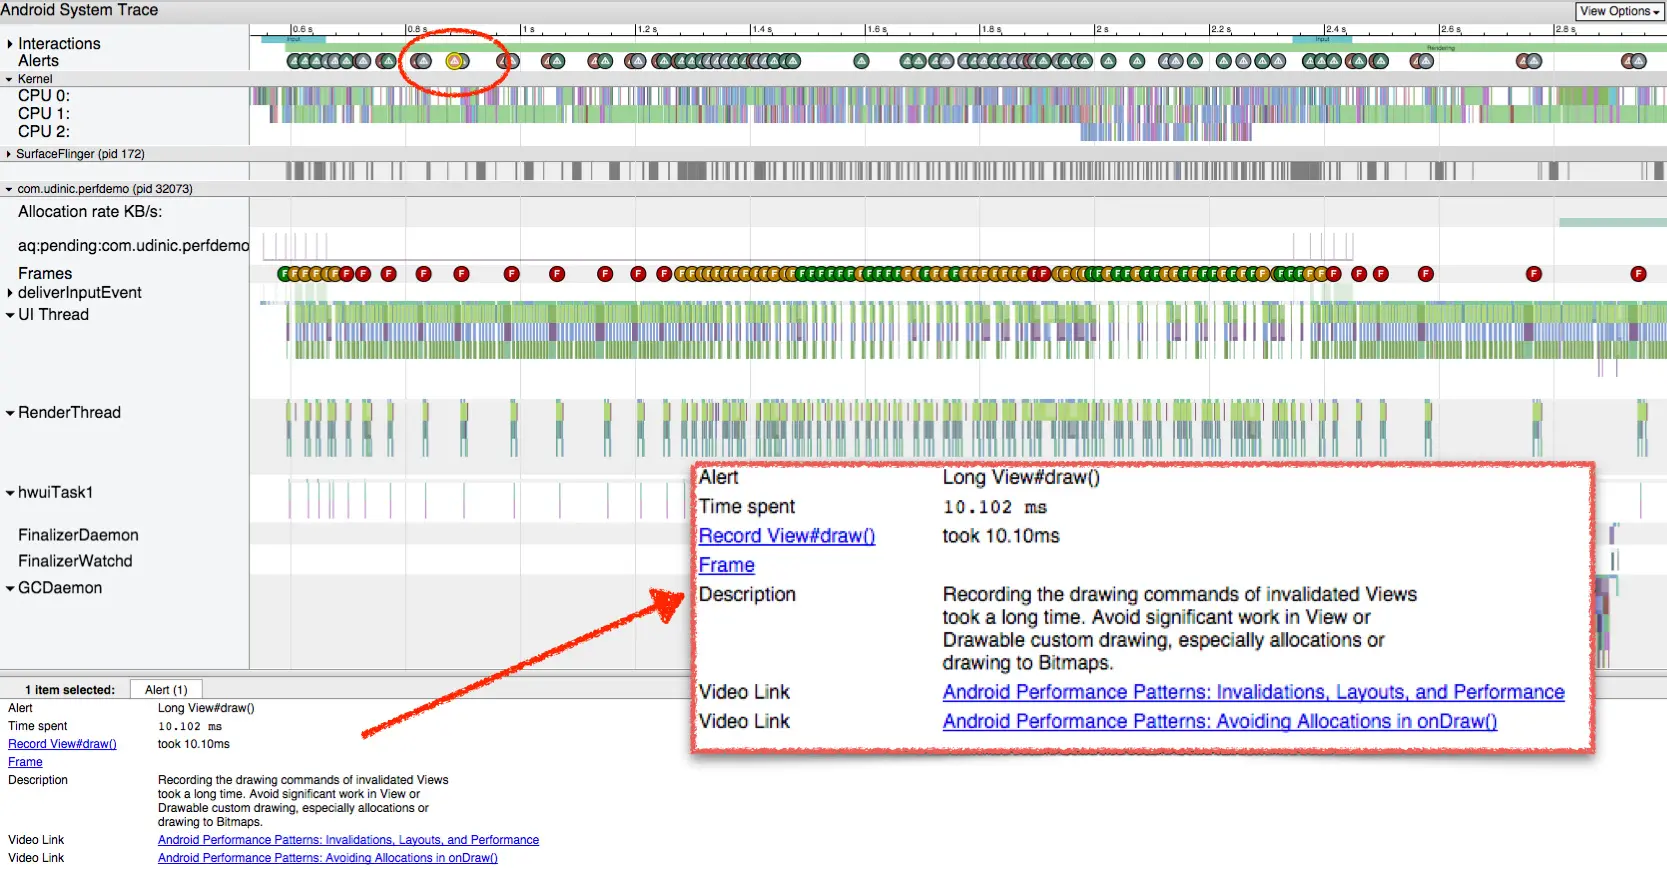Collapse the UI Thread track

click(x=10, y=315)
